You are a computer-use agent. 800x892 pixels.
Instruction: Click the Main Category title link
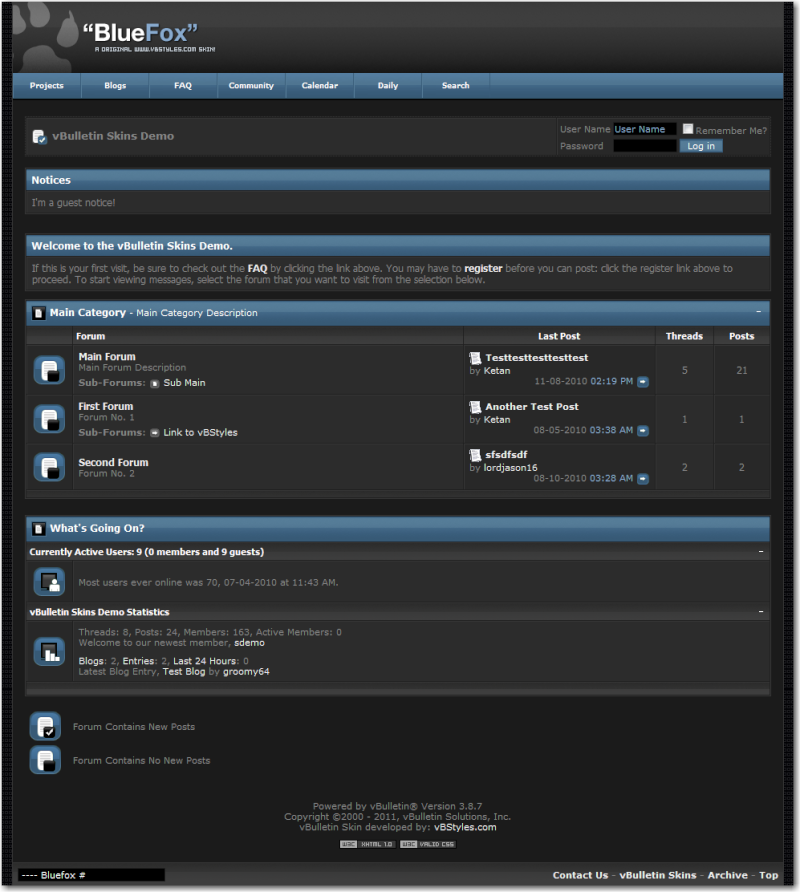point(88,312)
